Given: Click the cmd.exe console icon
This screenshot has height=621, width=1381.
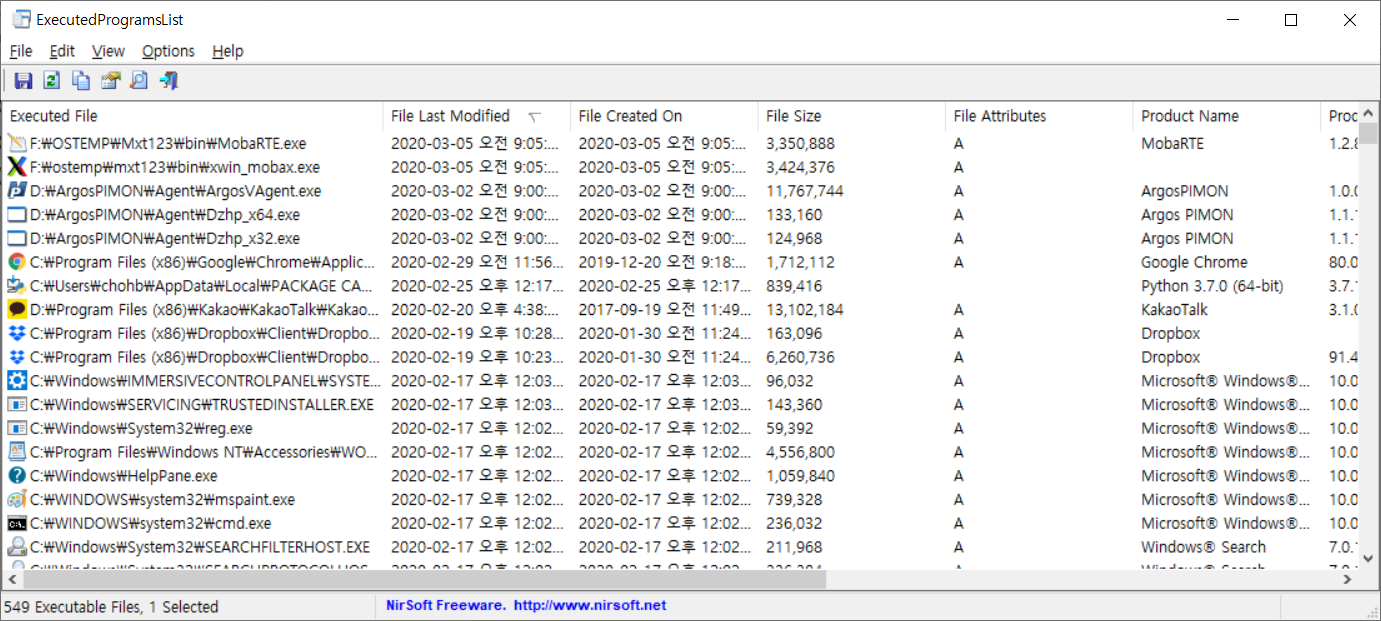Looking at the screenshot, I should [17, 523].
